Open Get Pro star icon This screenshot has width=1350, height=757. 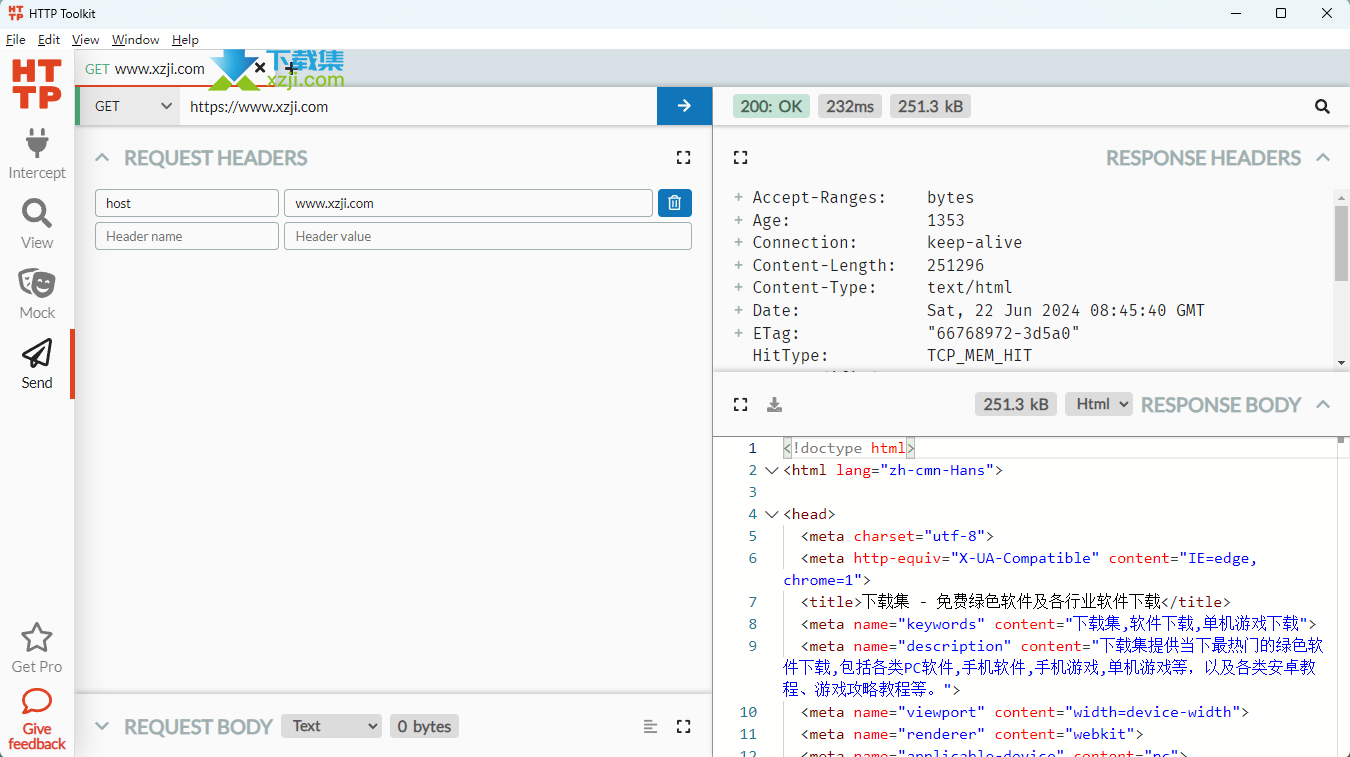[x=37, y=648]
